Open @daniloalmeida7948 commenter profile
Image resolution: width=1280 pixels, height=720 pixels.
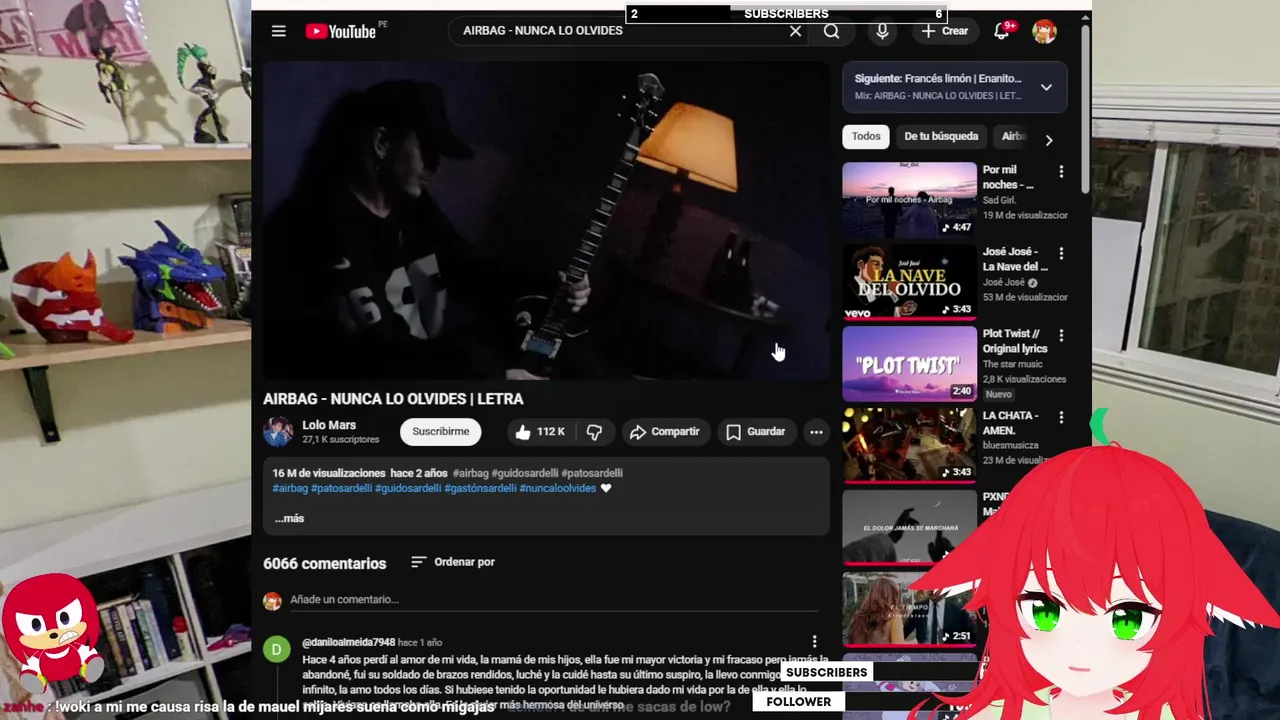click(x=349, y=642)
